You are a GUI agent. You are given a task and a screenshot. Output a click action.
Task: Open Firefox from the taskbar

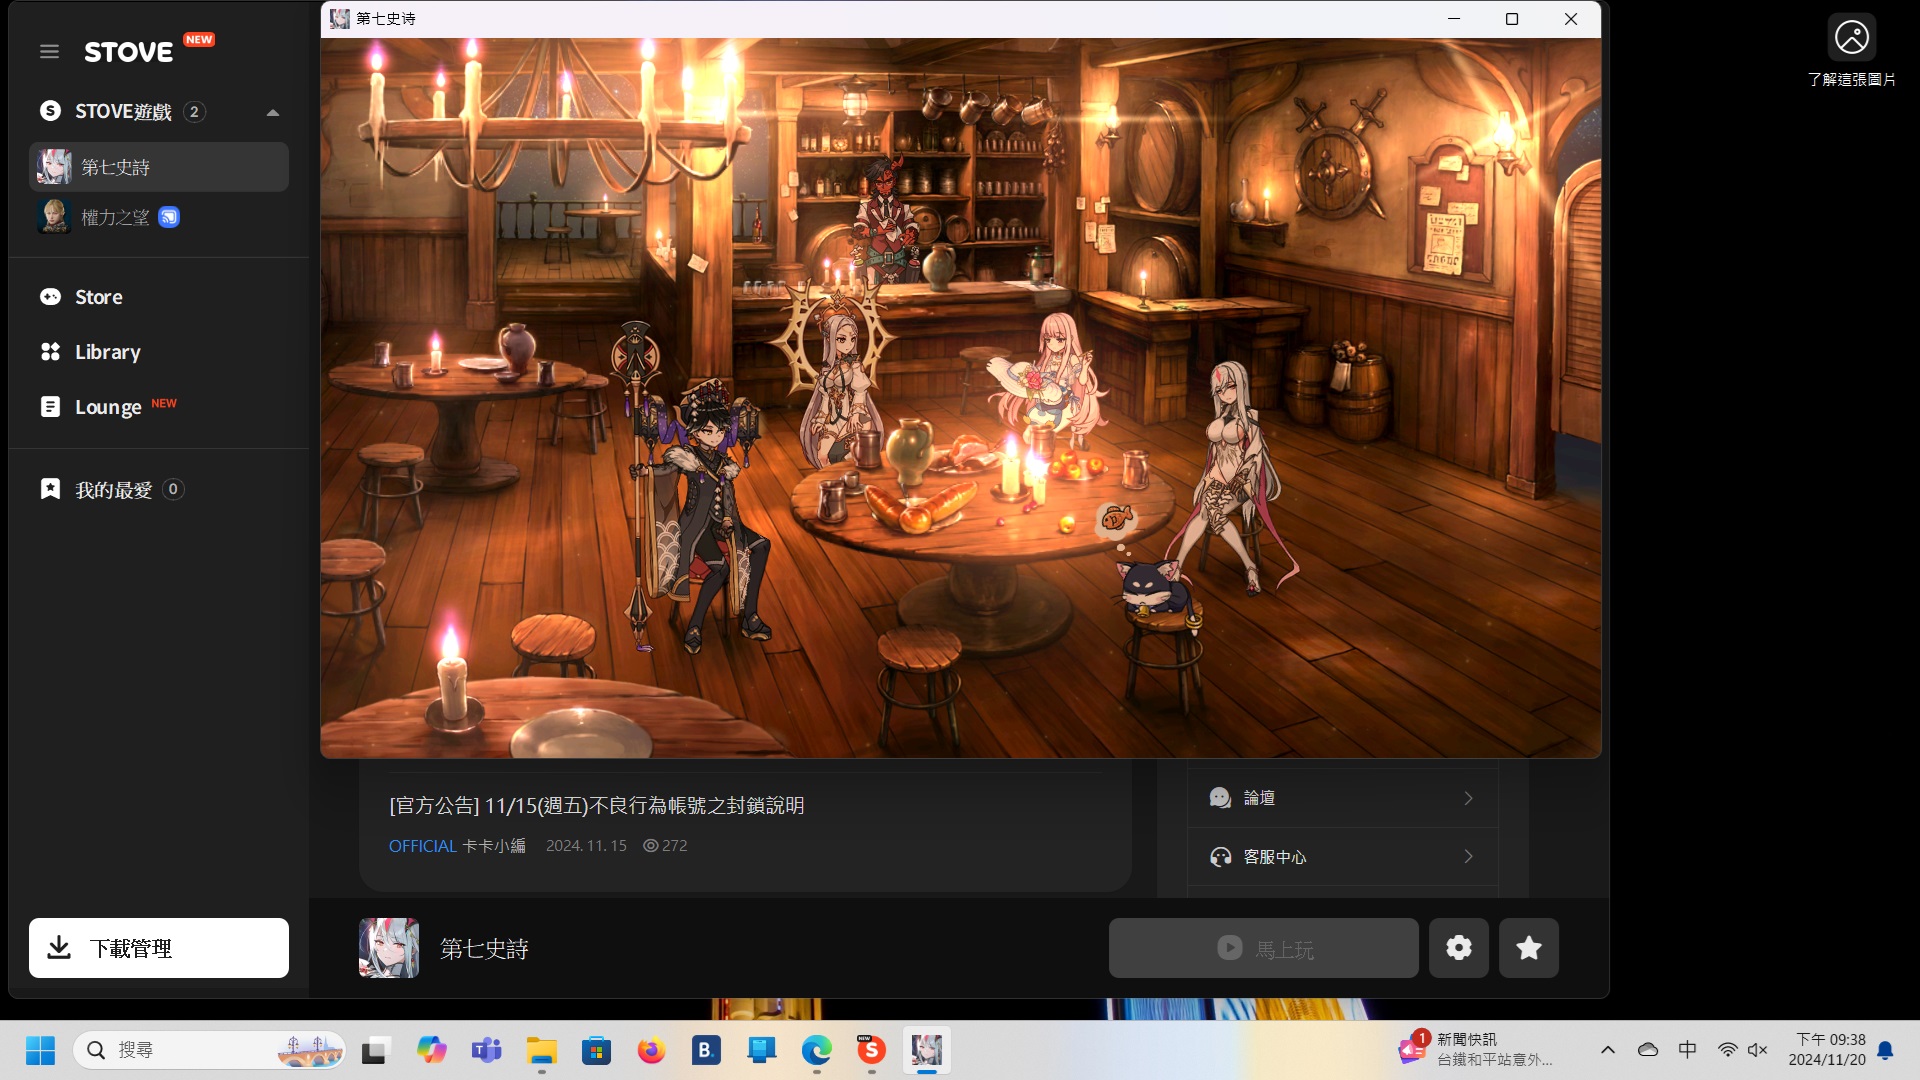point(652,1050)
